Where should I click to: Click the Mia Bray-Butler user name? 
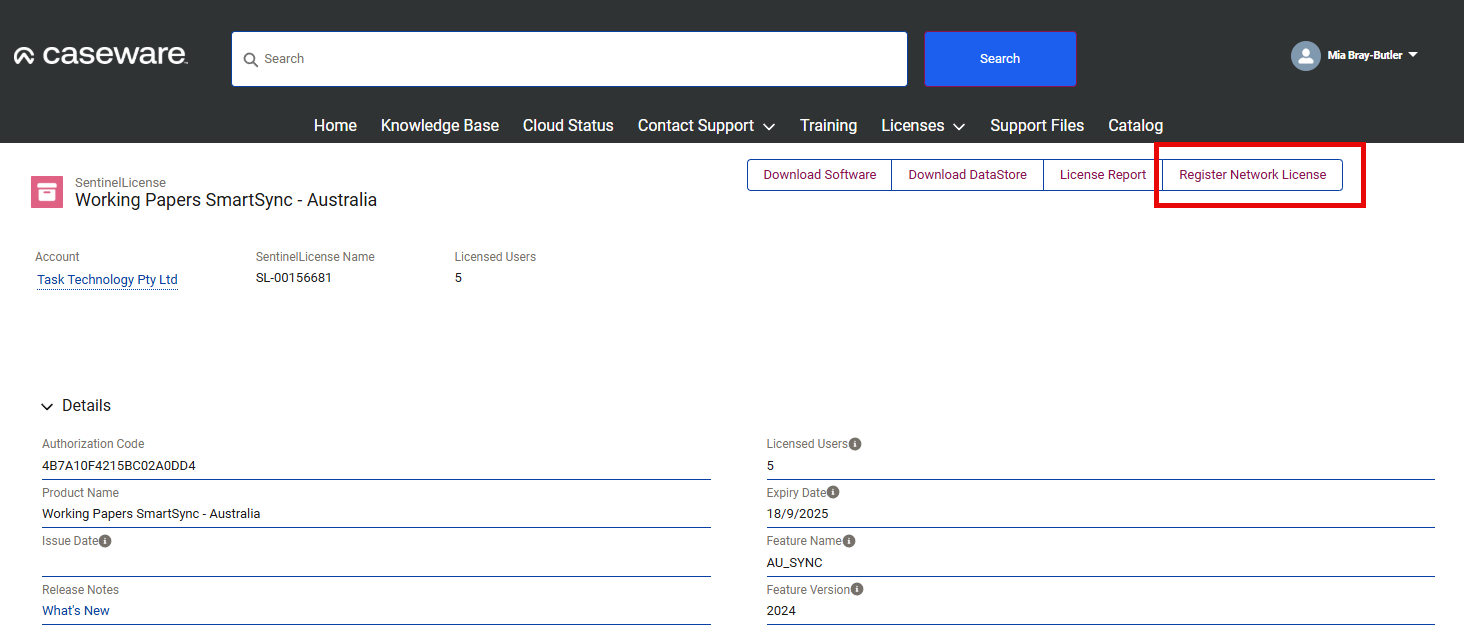(1365, 56)
